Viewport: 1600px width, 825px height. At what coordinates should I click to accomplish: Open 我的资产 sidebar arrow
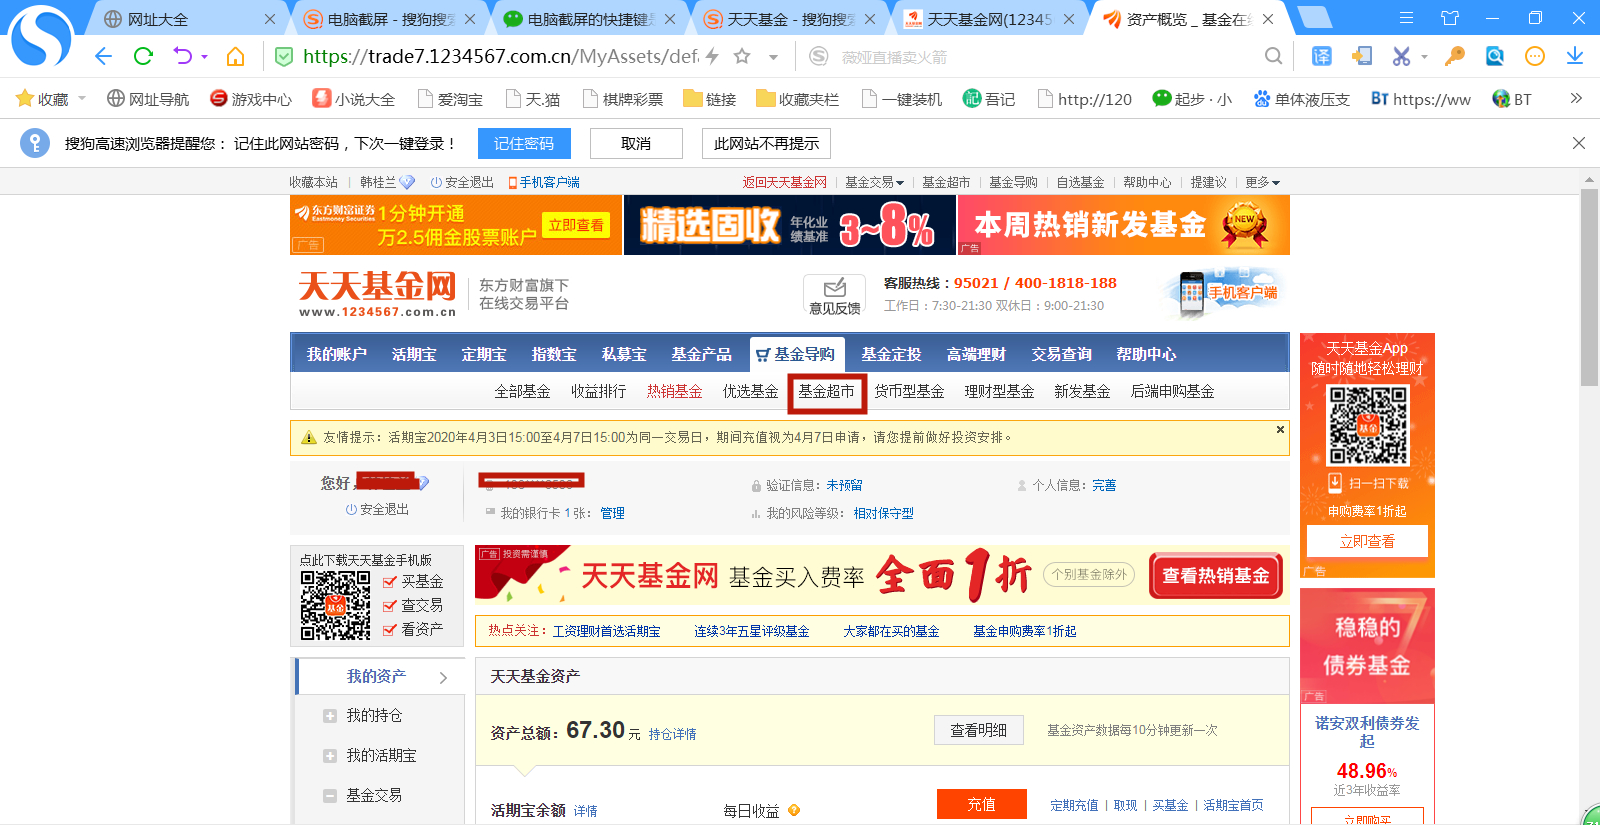coord(443,677)
